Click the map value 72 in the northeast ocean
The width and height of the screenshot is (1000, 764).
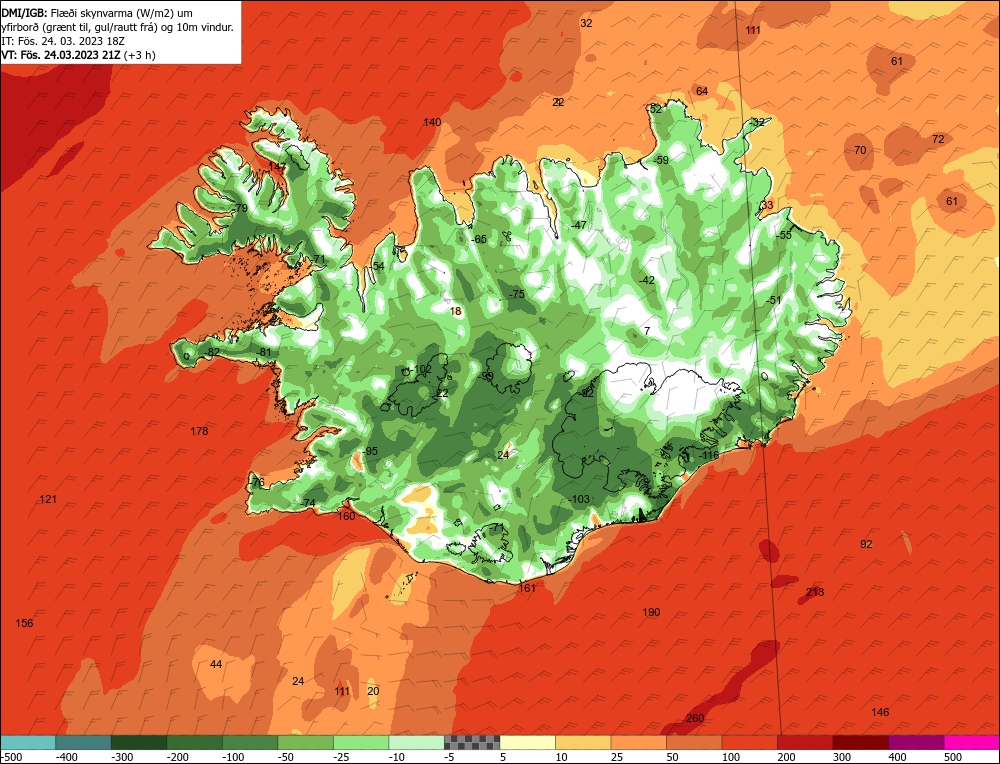click(x=938, y=139)
